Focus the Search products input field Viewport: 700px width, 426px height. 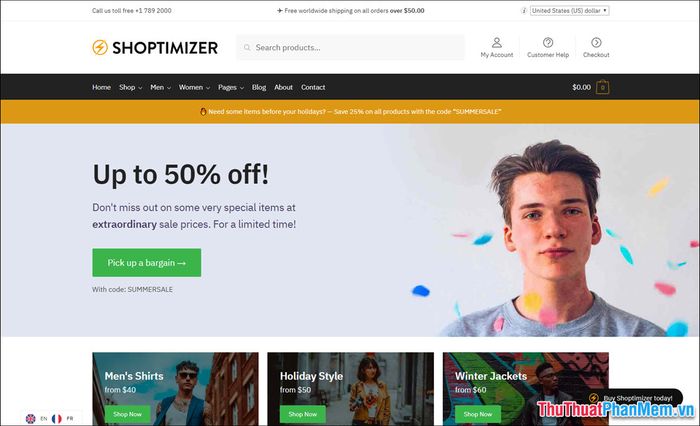(350, 47)
